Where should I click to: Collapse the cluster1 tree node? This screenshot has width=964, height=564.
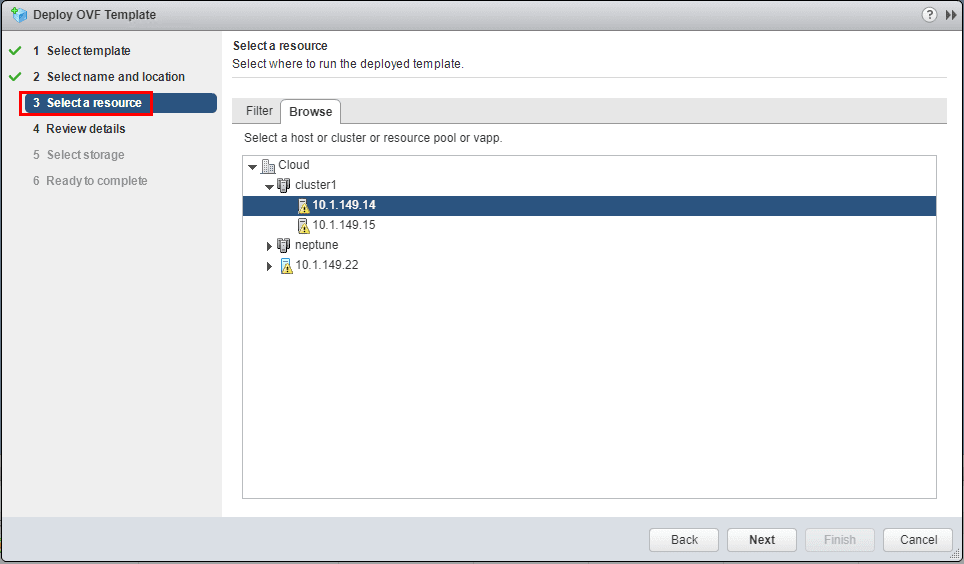click(269, 186)
